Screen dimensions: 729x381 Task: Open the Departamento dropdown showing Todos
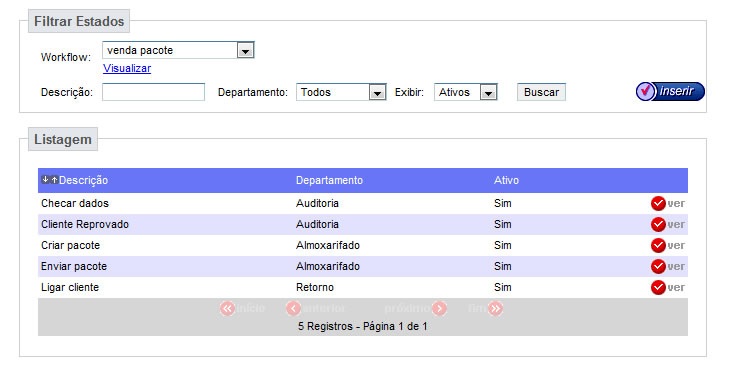click(341, 92)
